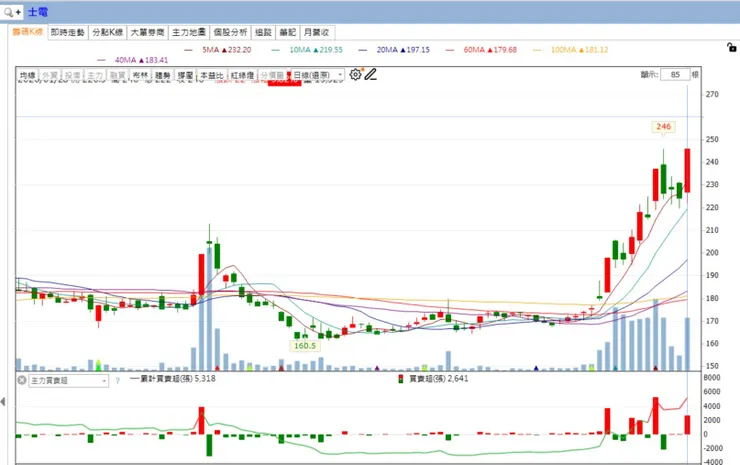Screen dimensions: 740x465
Task: Click the left collapse arrow at screen edge
Action: coord(3,402)
